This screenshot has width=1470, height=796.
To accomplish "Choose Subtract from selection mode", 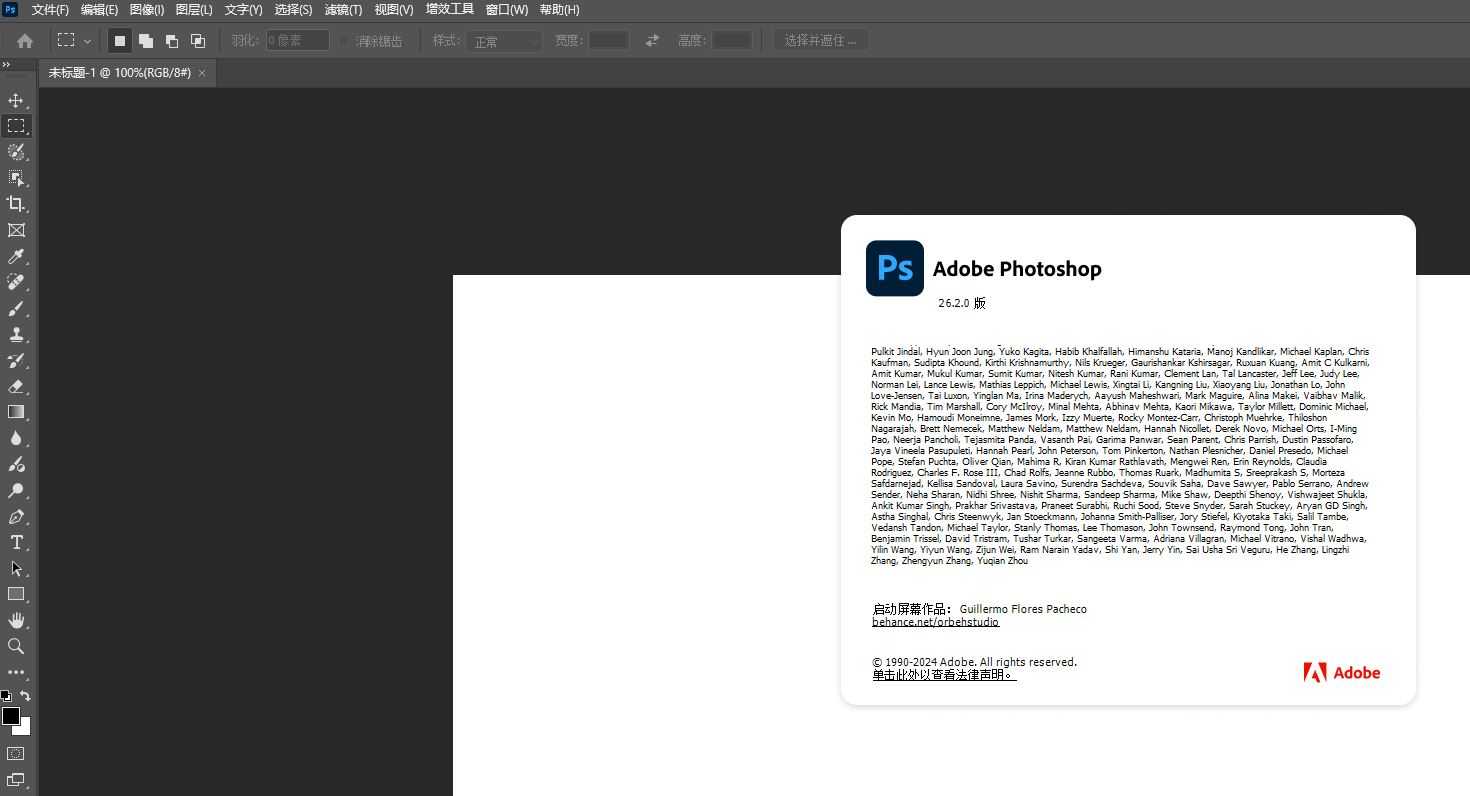I will click(x=172, y=41).
